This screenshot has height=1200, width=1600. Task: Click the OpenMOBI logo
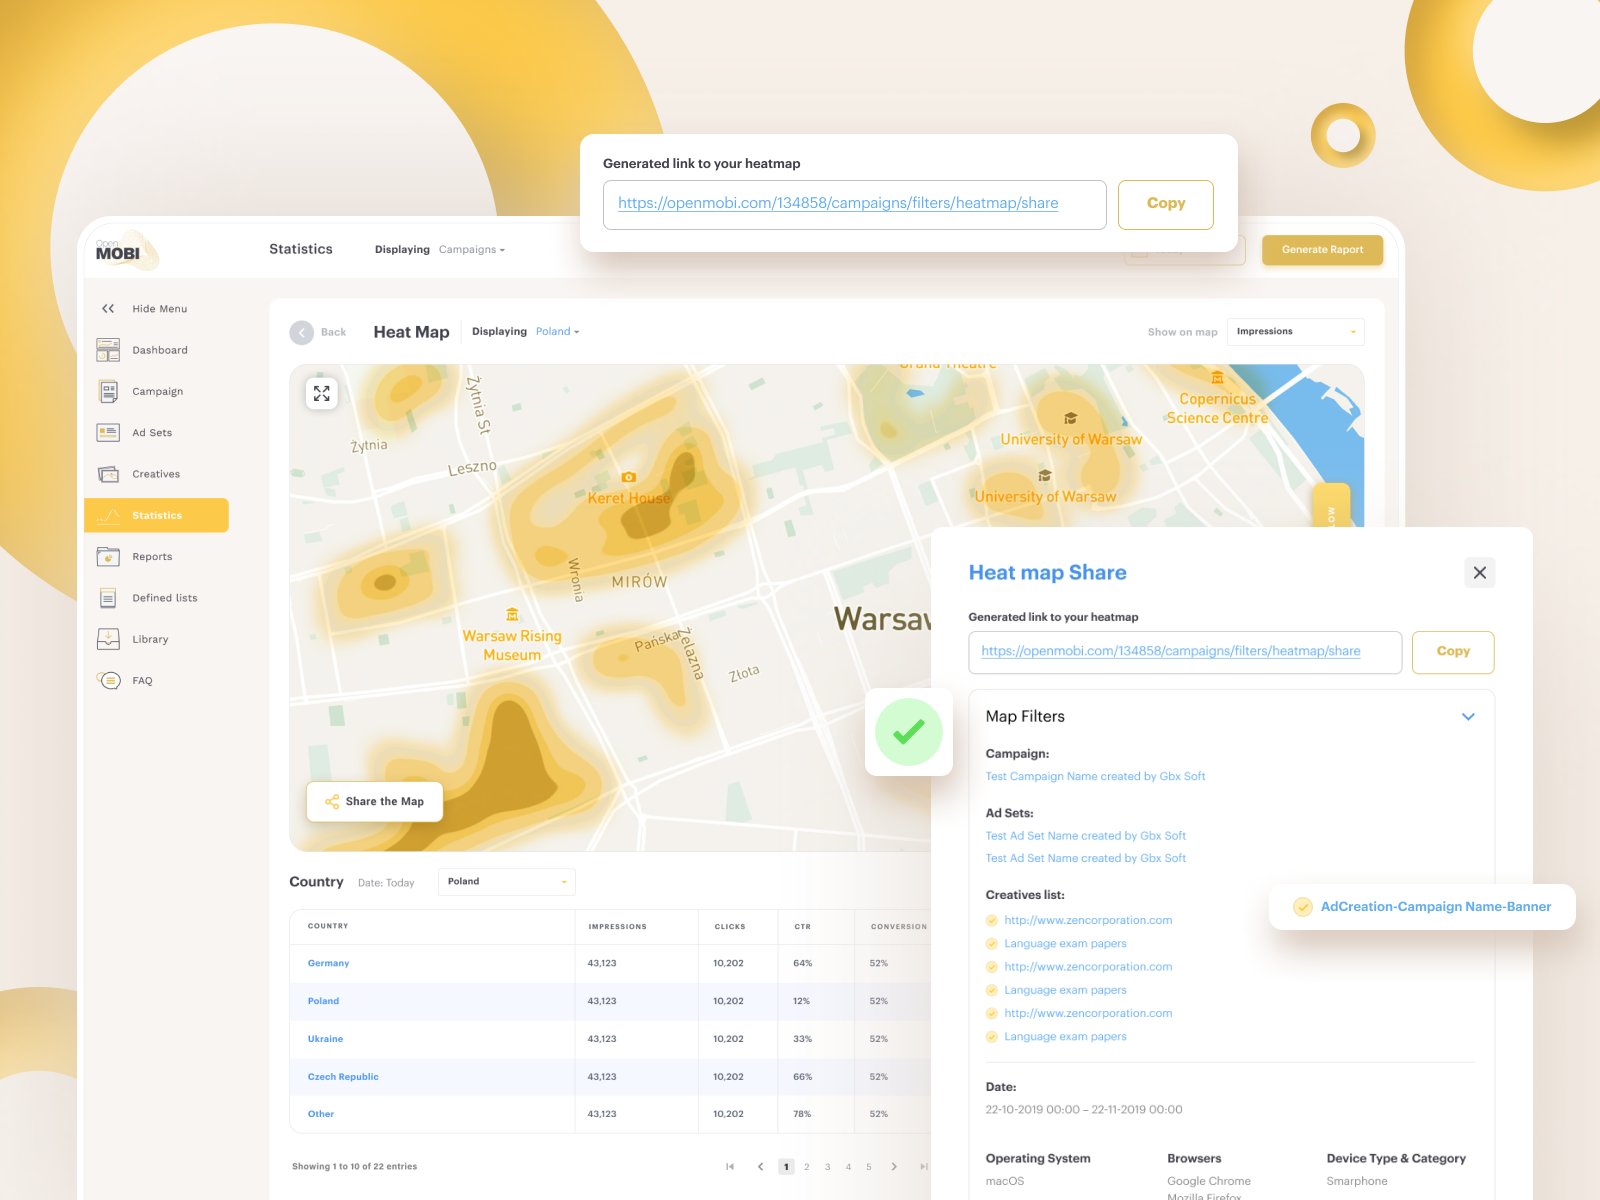click(x=126, y=251)
